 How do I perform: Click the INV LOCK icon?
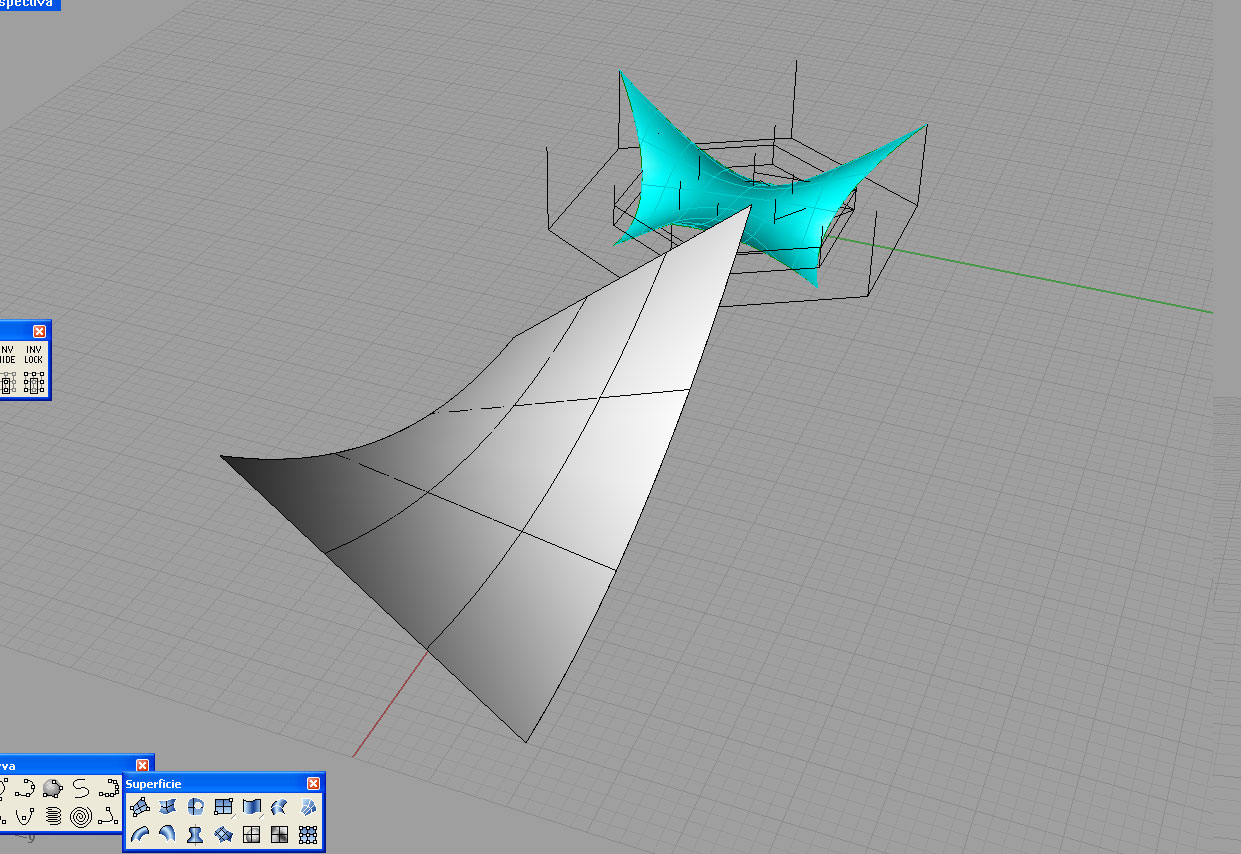pyautogui.click(x=34, y=354)
